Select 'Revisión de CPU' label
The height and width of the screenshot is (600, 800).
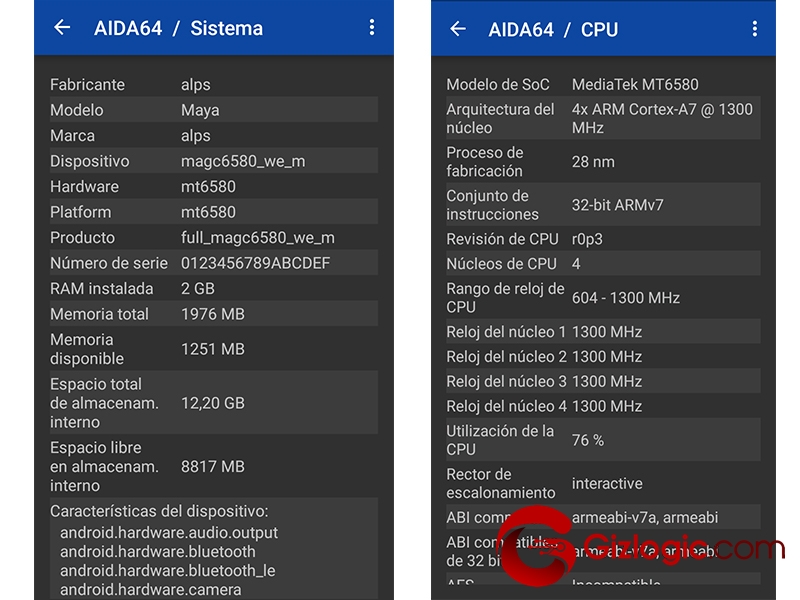click(502, 239)
